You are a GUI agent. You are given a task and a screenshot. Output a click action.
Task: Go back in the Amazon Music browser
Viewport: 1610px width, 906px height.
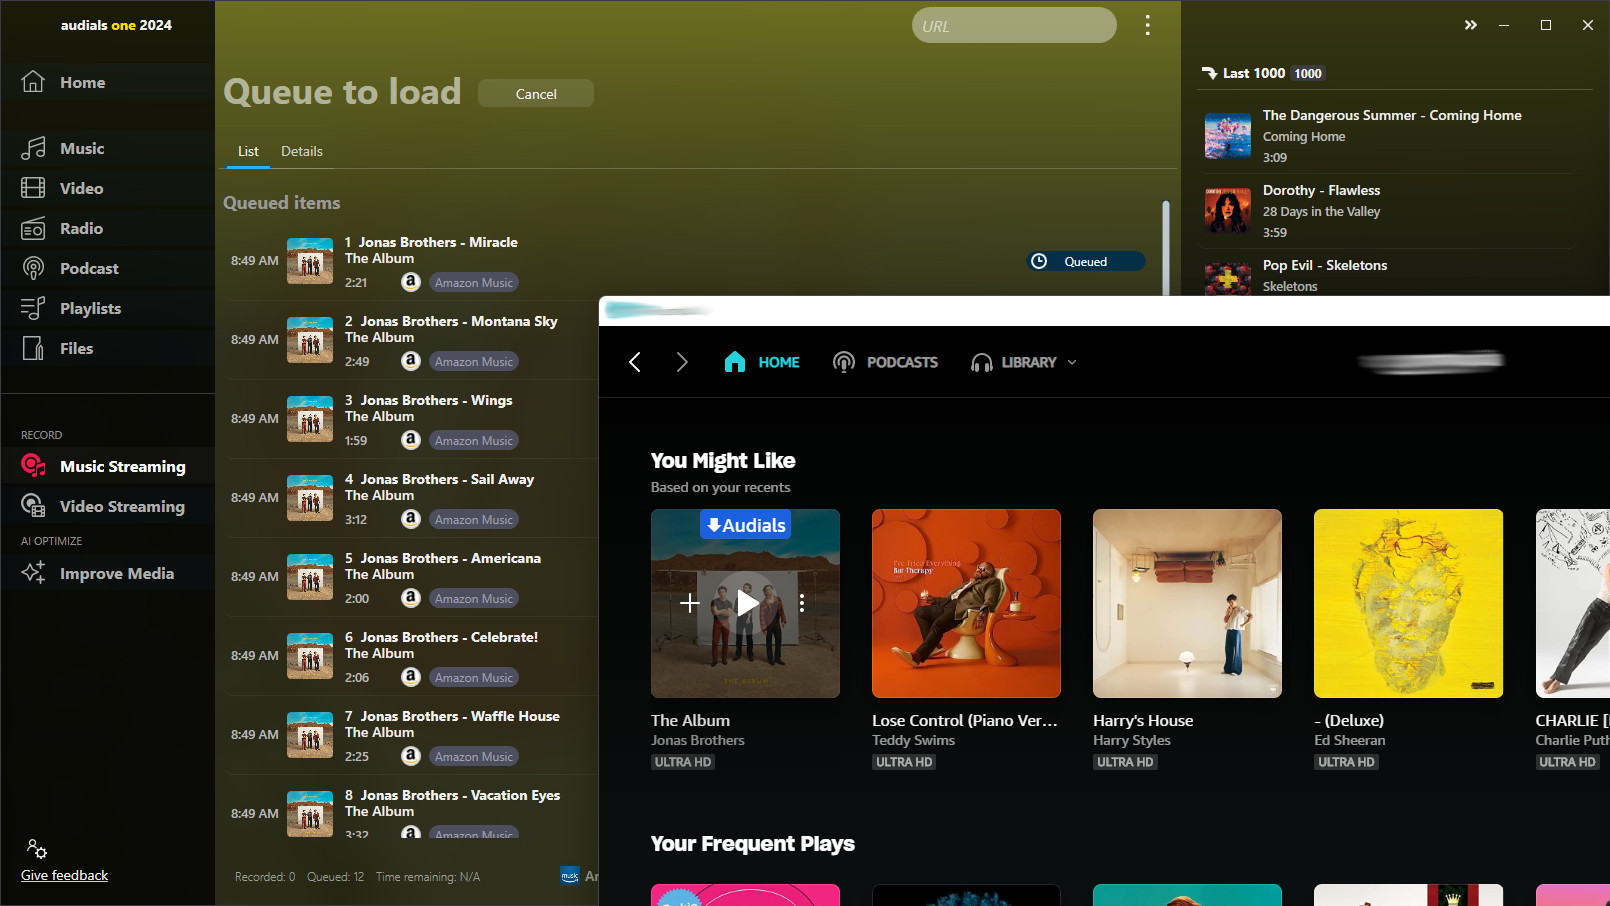[x=634, y=362]
